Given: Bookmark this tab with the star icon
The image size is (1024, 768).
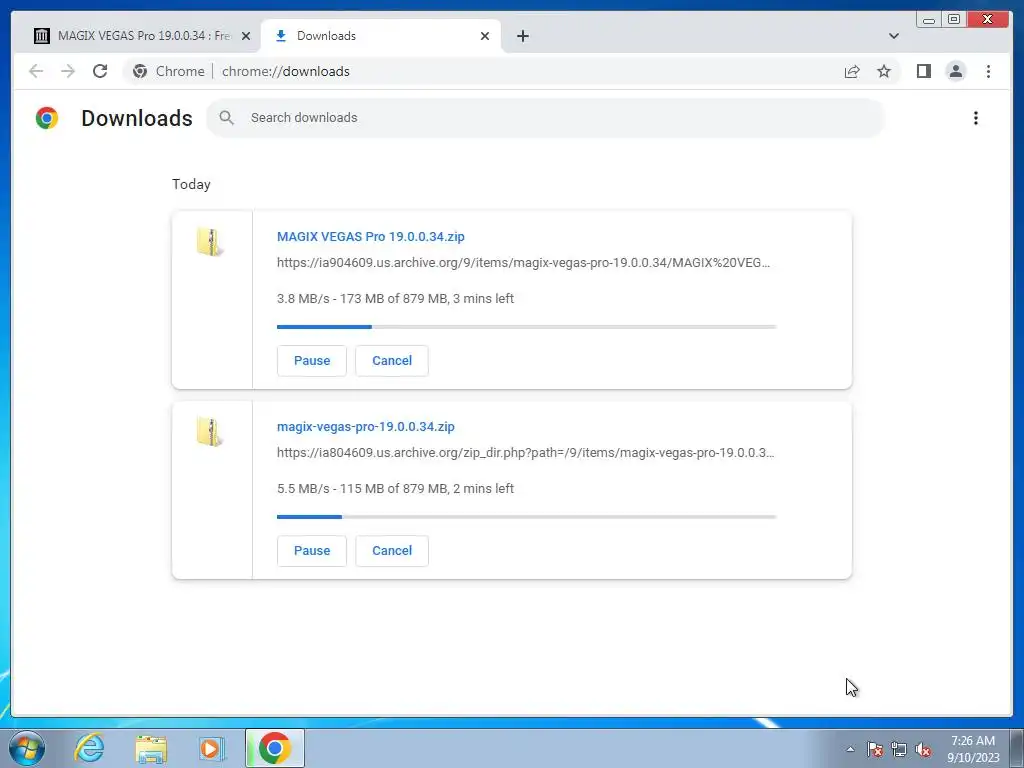Looking at the screenshot, I should [x=884, y=71].
